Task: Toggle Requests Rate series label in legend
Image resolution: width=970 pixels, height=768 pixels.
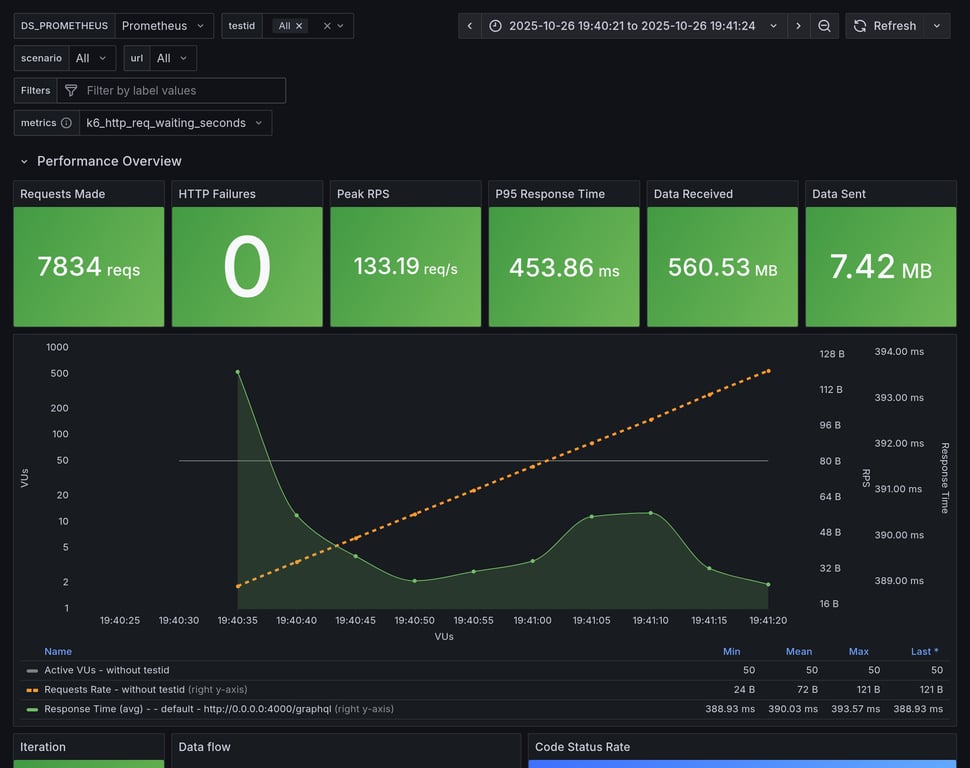Action: point(114,689)
